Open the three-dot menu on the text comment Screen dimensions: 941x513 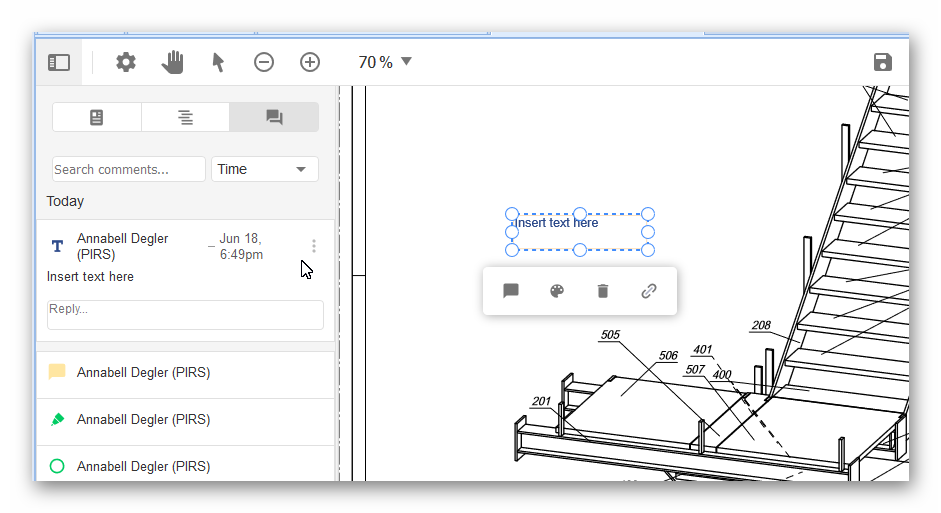click(314, 246)
